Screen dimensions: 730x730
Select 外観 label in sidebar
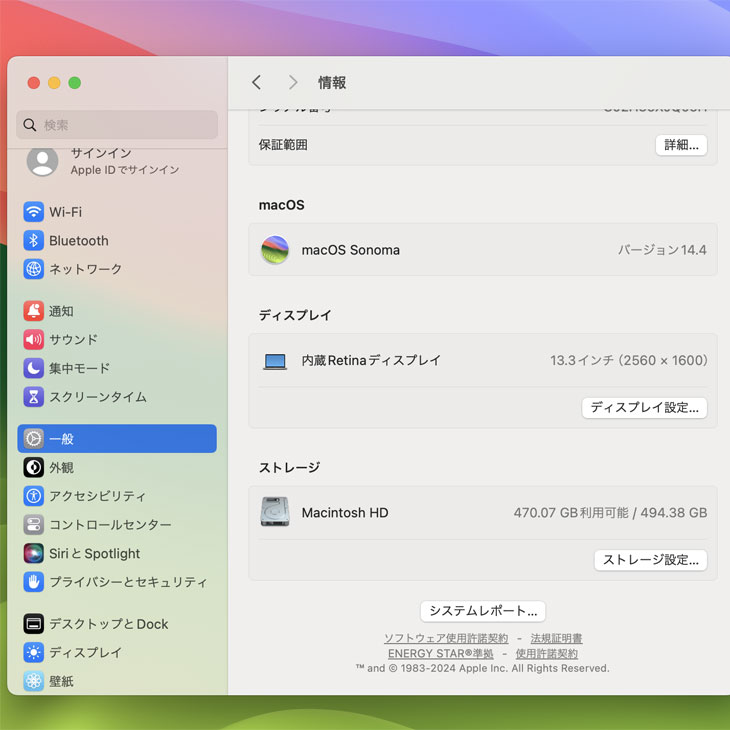tap(61, 467)
